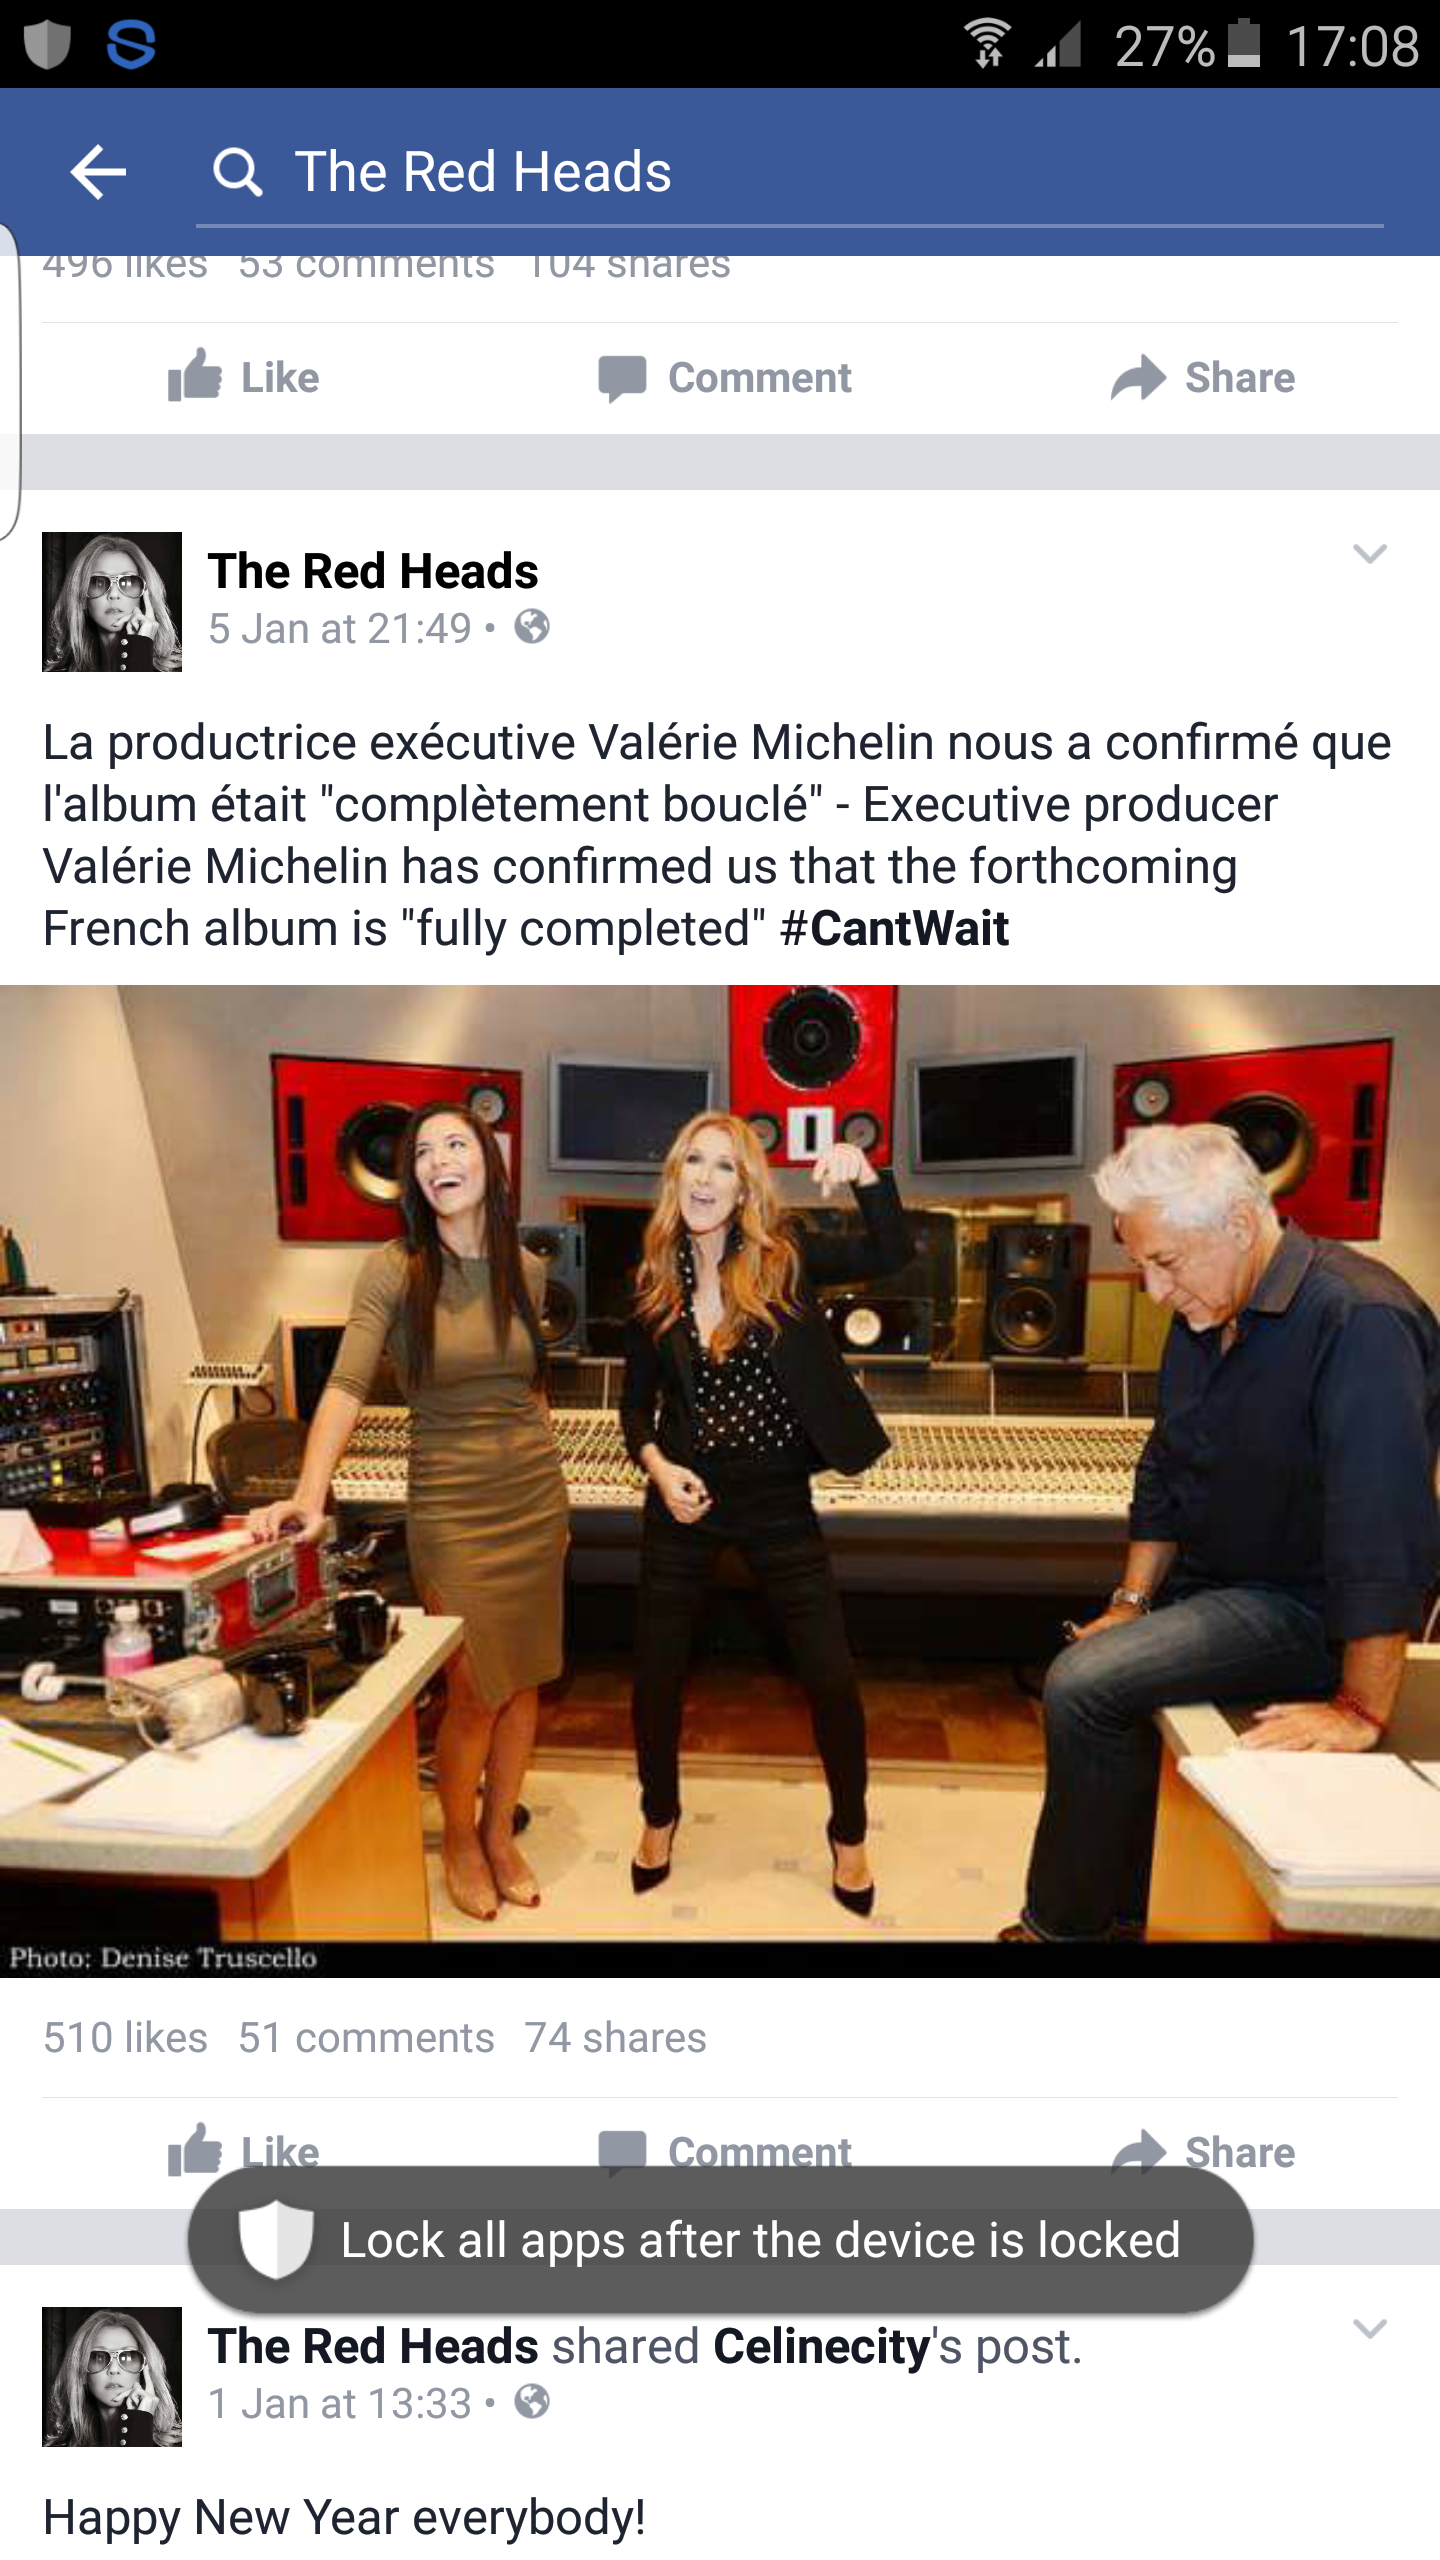
Task: Open Celinecity's page link
Action: coord(823,2346)
